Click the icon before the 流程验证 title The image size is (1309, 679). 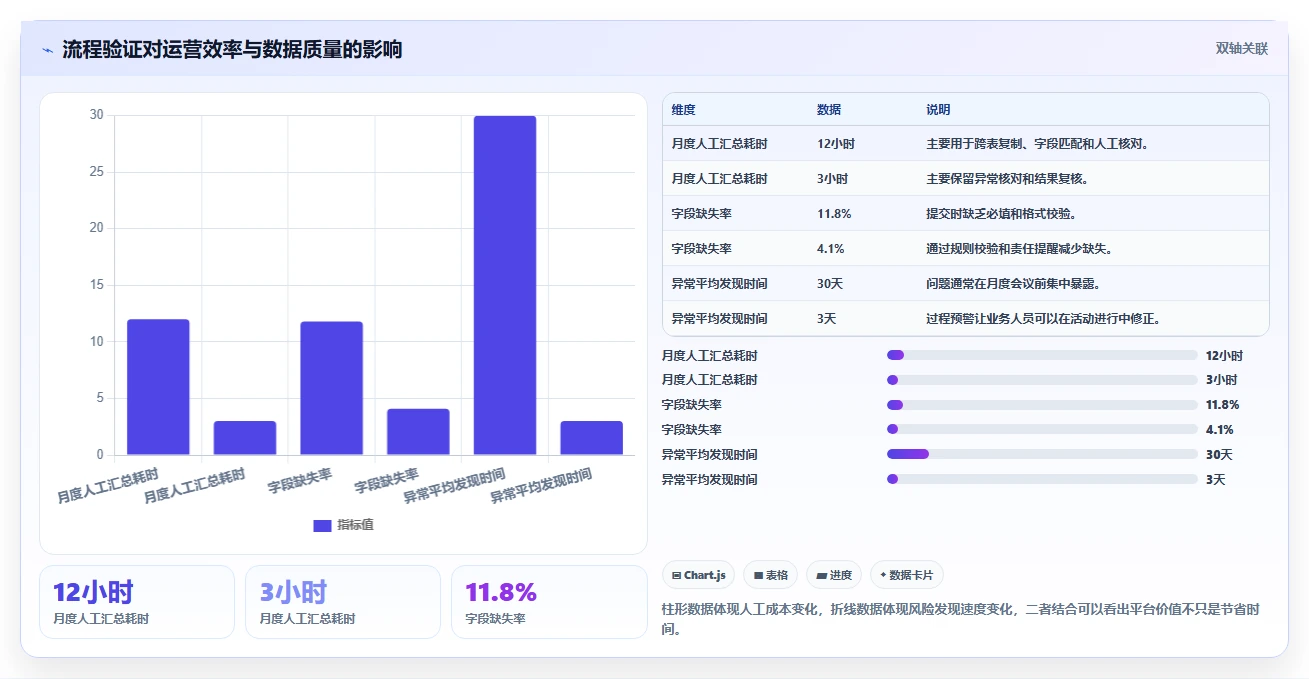click(x=47, y=50)
